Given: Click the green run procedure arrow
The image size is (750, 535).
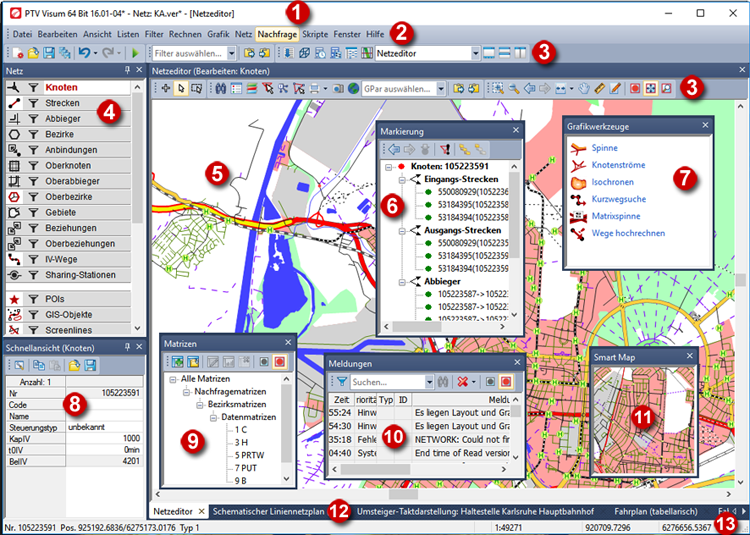Looking at the screenshot, I should 134,52.
